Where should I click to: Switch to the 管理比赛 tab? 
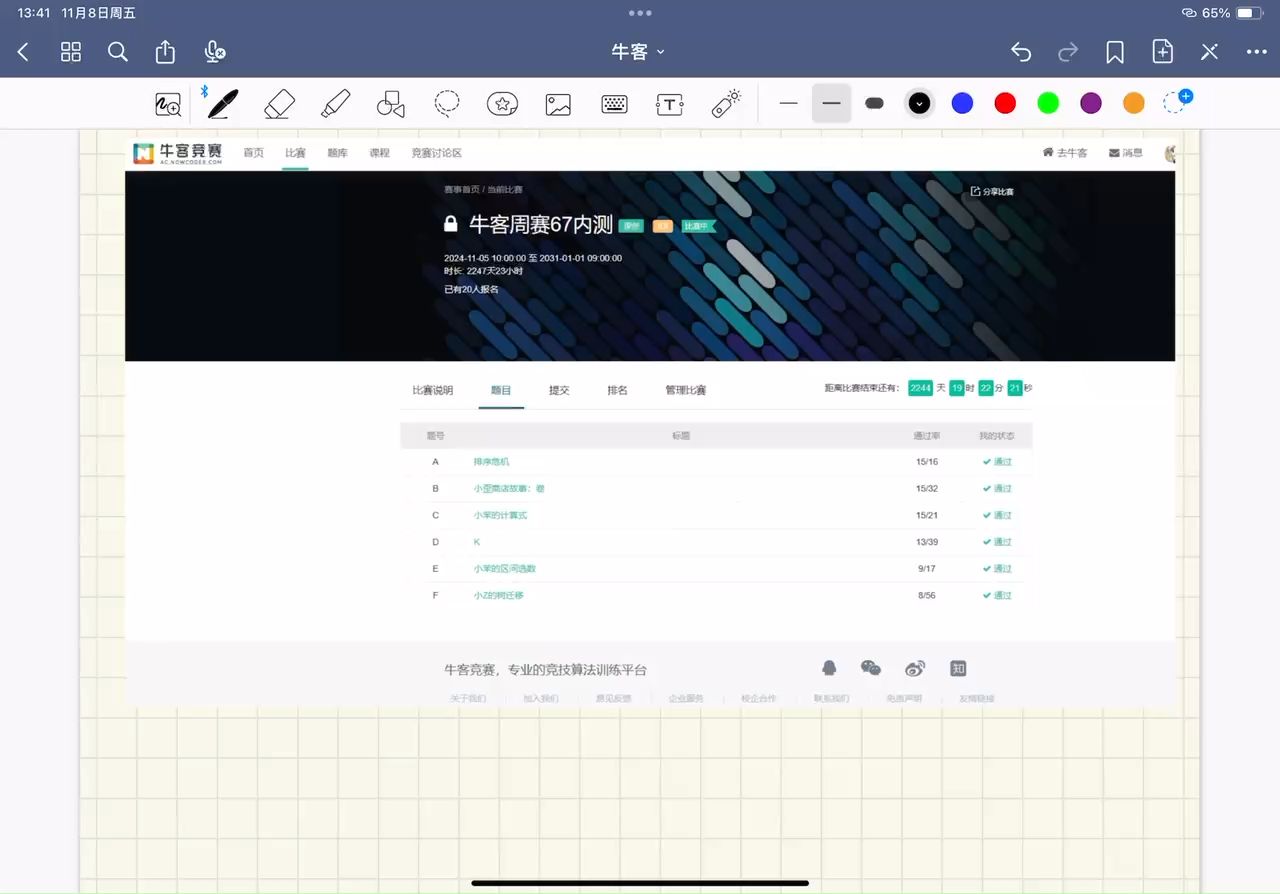click(686, 390)
